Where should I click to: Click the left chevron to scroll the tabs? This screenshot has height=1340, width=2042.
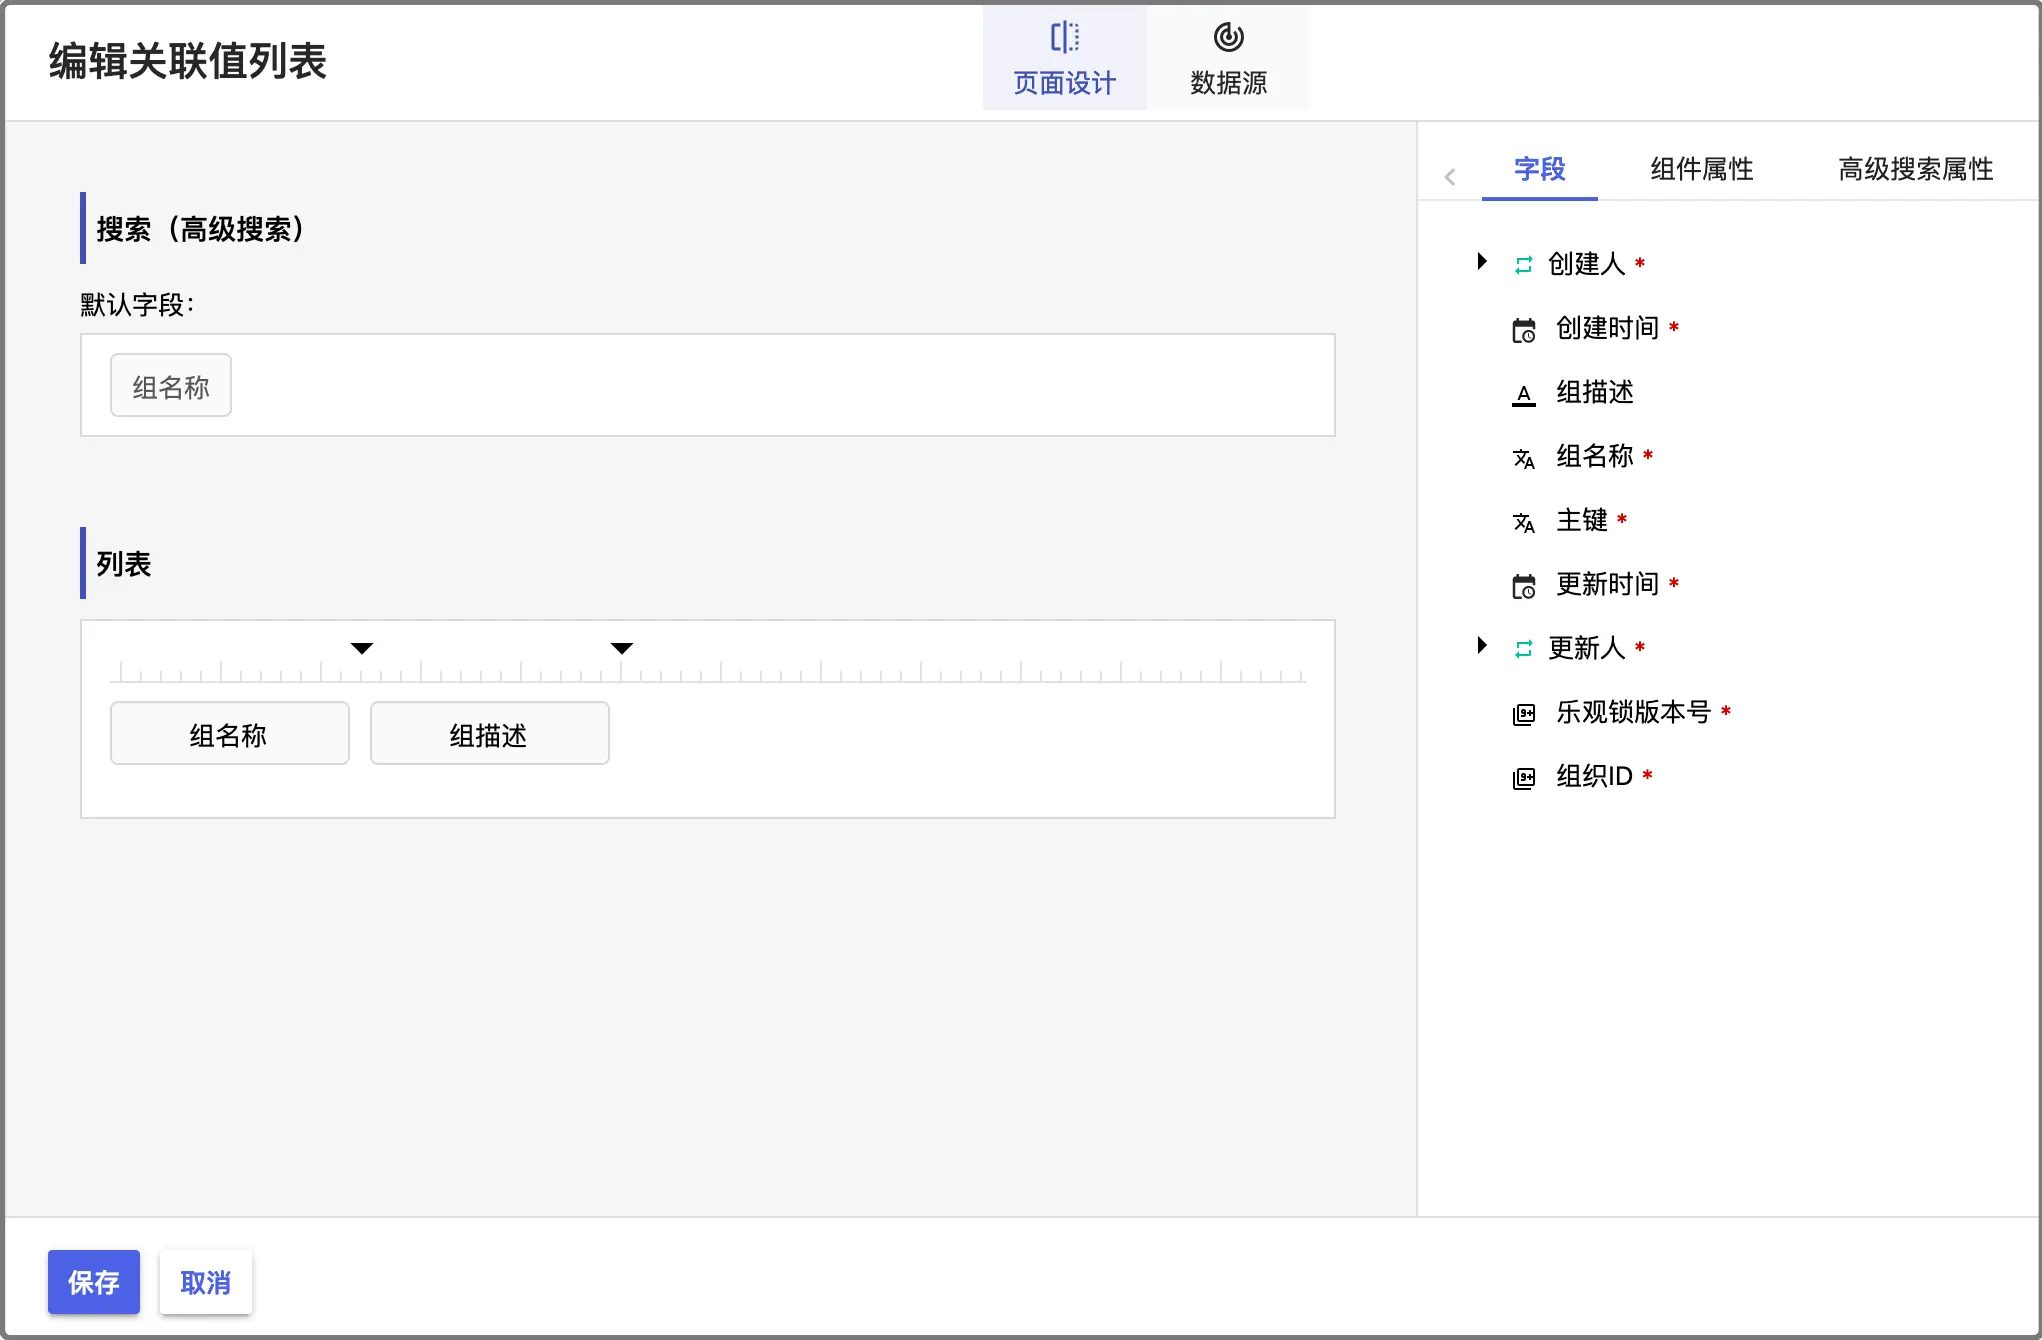tap(1450, 177)
